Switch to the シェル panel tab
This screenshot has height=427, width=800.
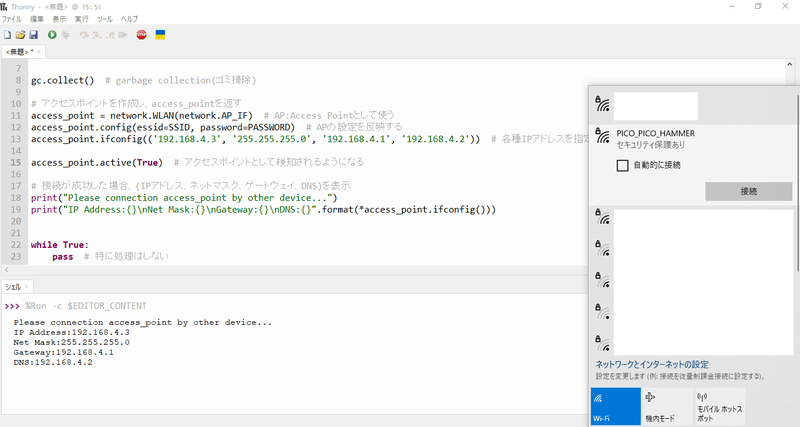pyautogui.click(x=14, y=287)
